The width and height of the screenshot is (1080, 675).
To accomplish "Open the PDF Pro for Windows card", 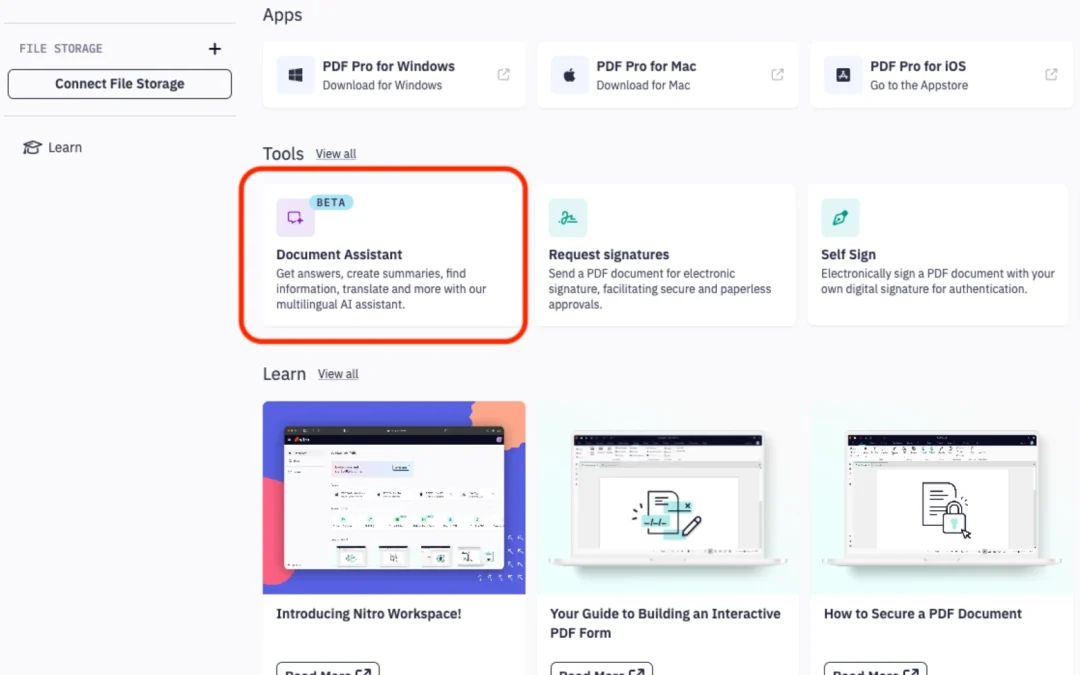I will 394,75.
